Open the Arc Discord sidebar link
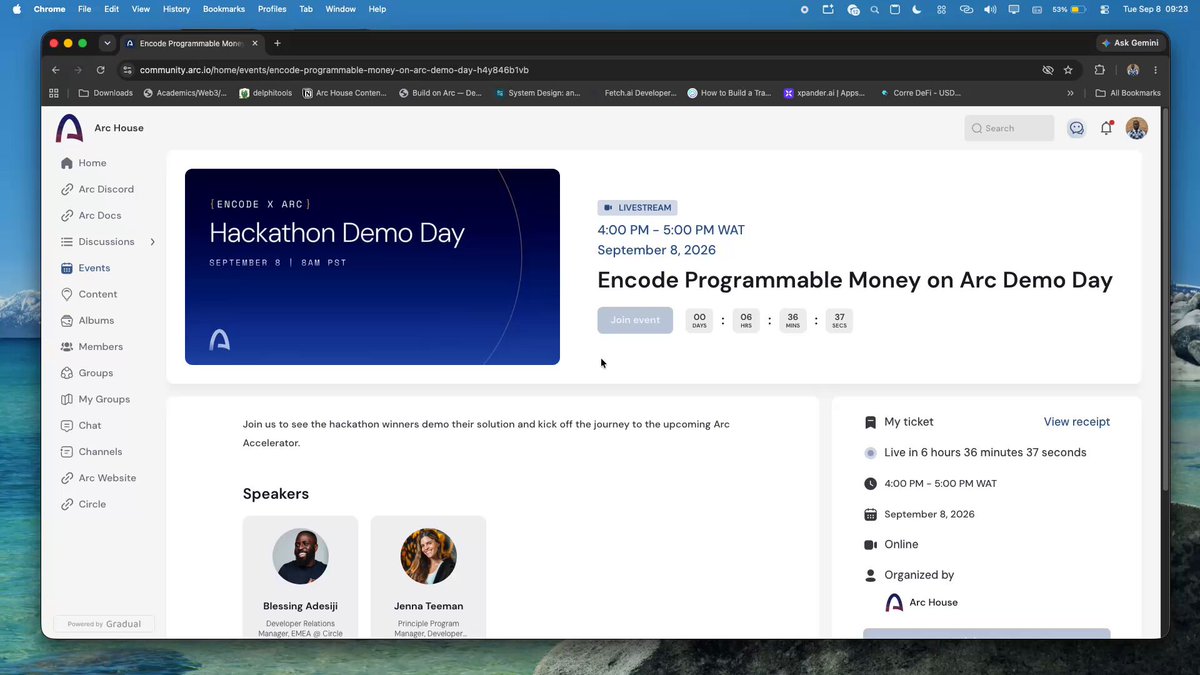1200x675 pixels. pos(97,189)
